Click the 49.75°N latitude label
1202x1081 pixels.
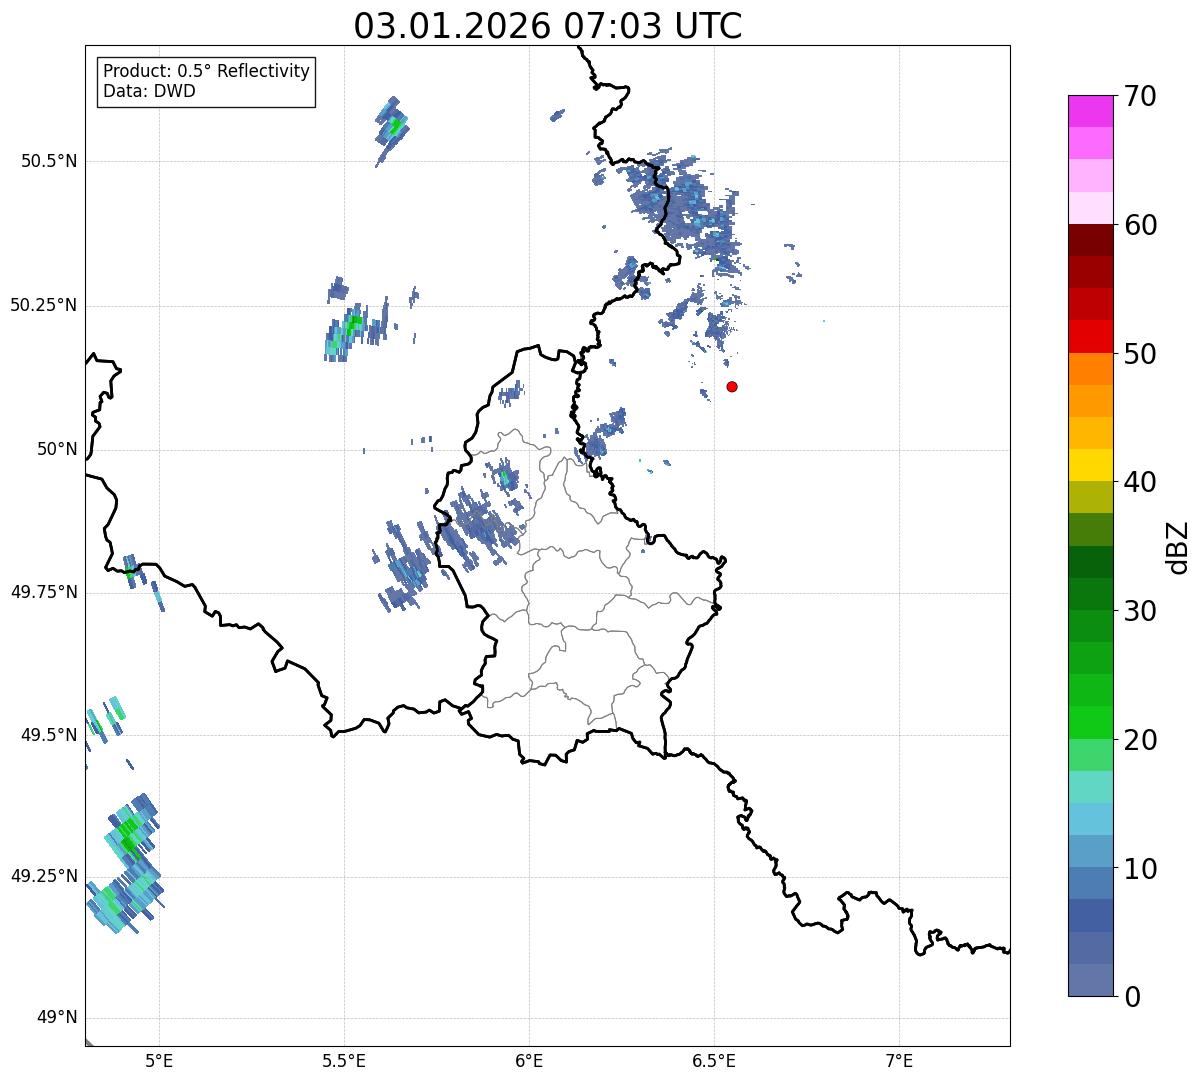click(x=43, y=592)
